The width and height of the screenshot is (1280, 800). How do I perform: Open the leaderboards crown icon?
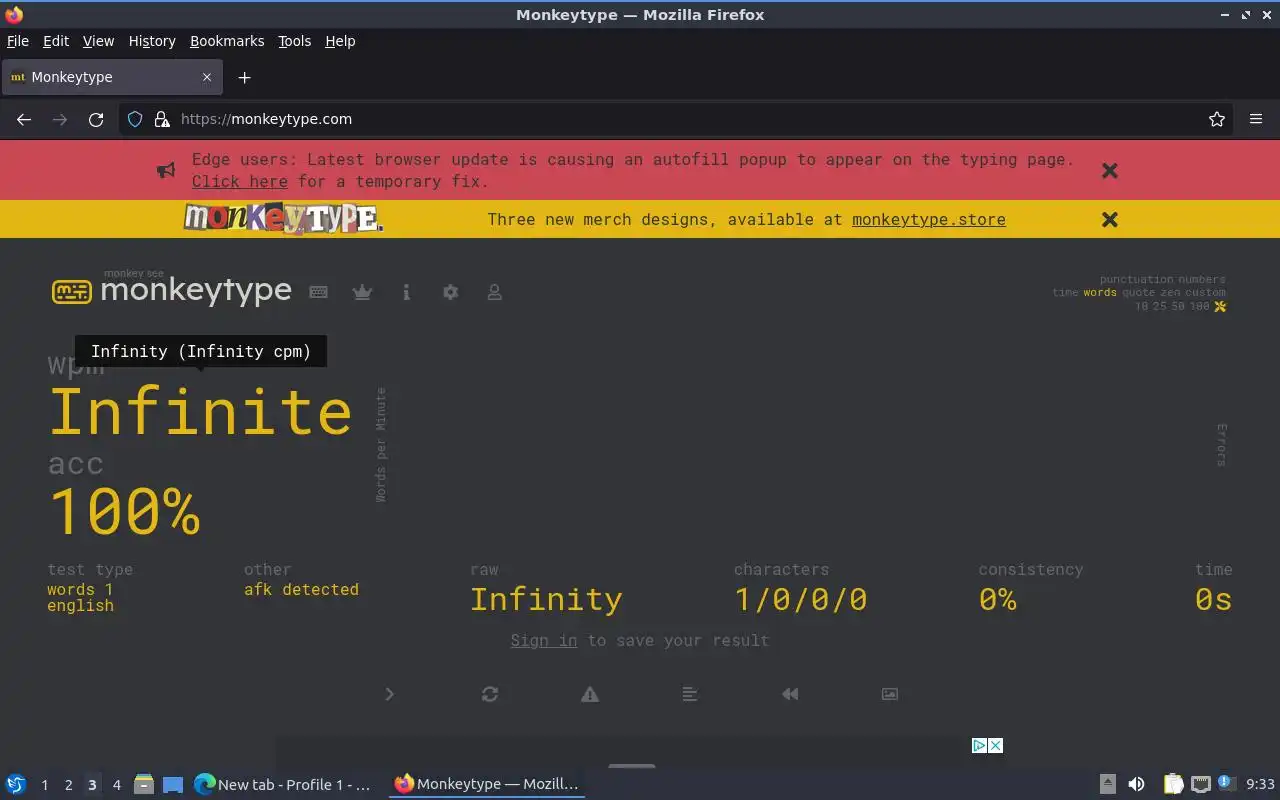point(362,292)
